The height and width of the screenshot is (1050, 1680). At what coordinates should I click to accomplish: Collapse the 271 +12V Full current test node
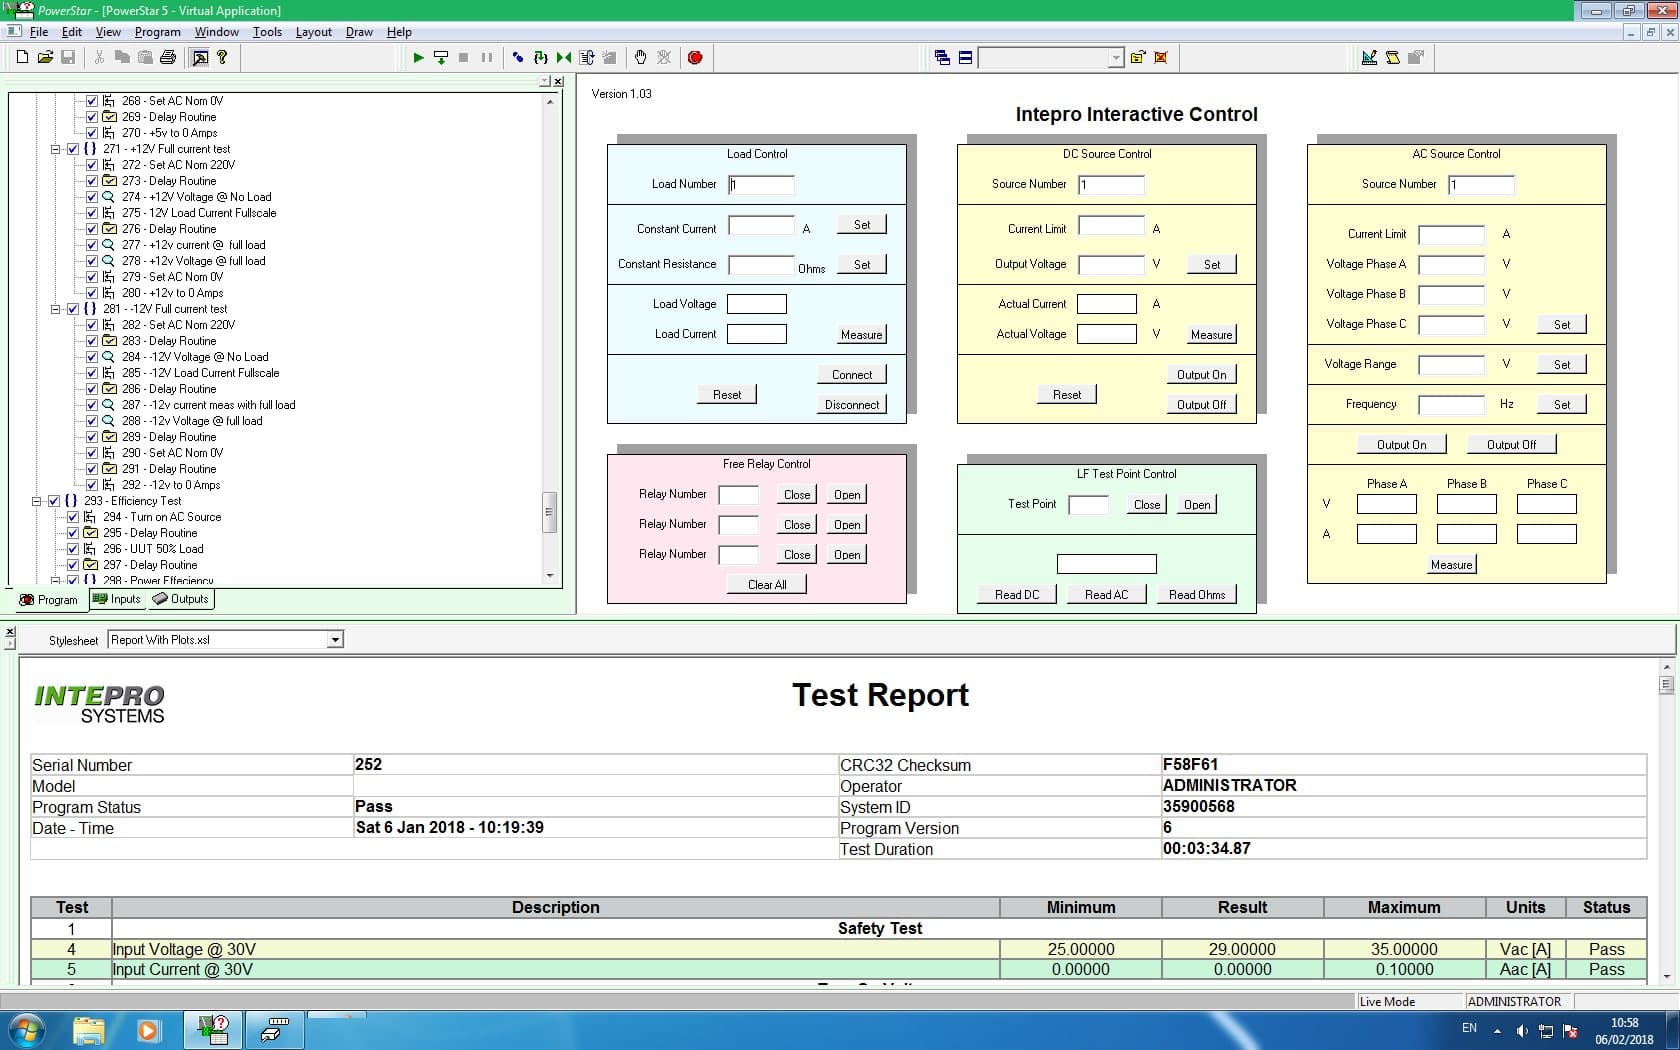click(x=56, y=149)
